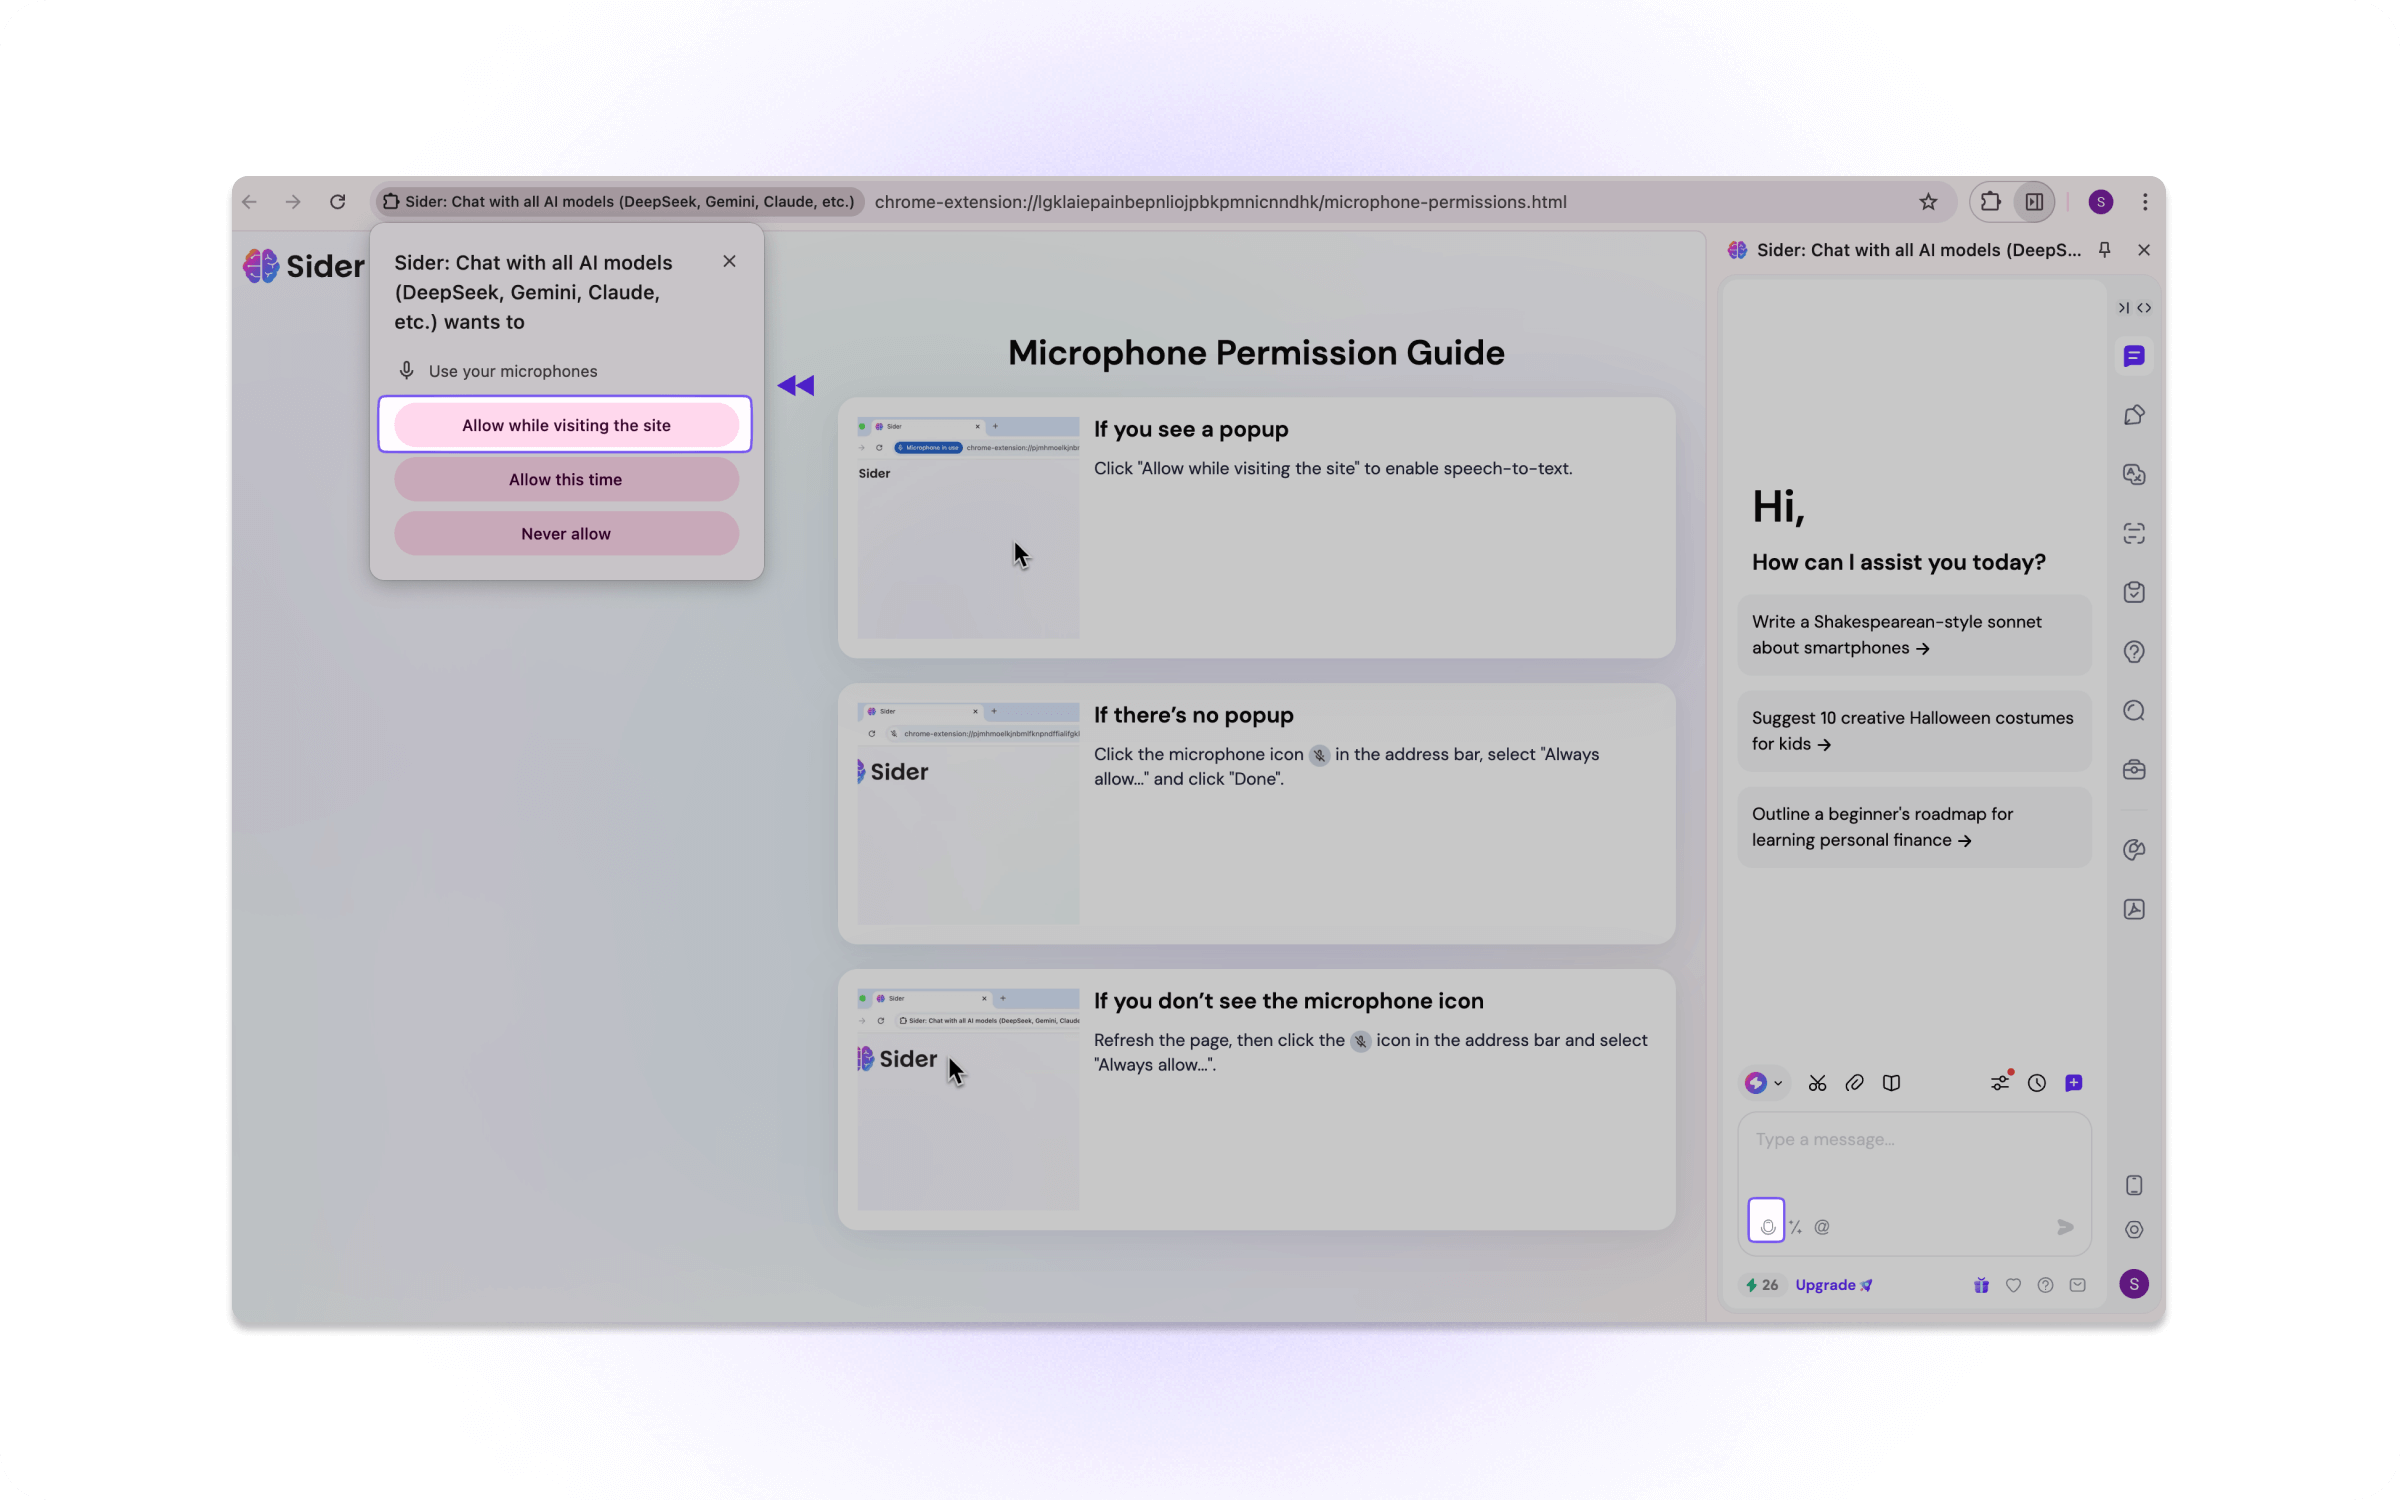Click the If you see a popup thumbnail
This screenshot has width=2400, height=1500.
(968, 527)
